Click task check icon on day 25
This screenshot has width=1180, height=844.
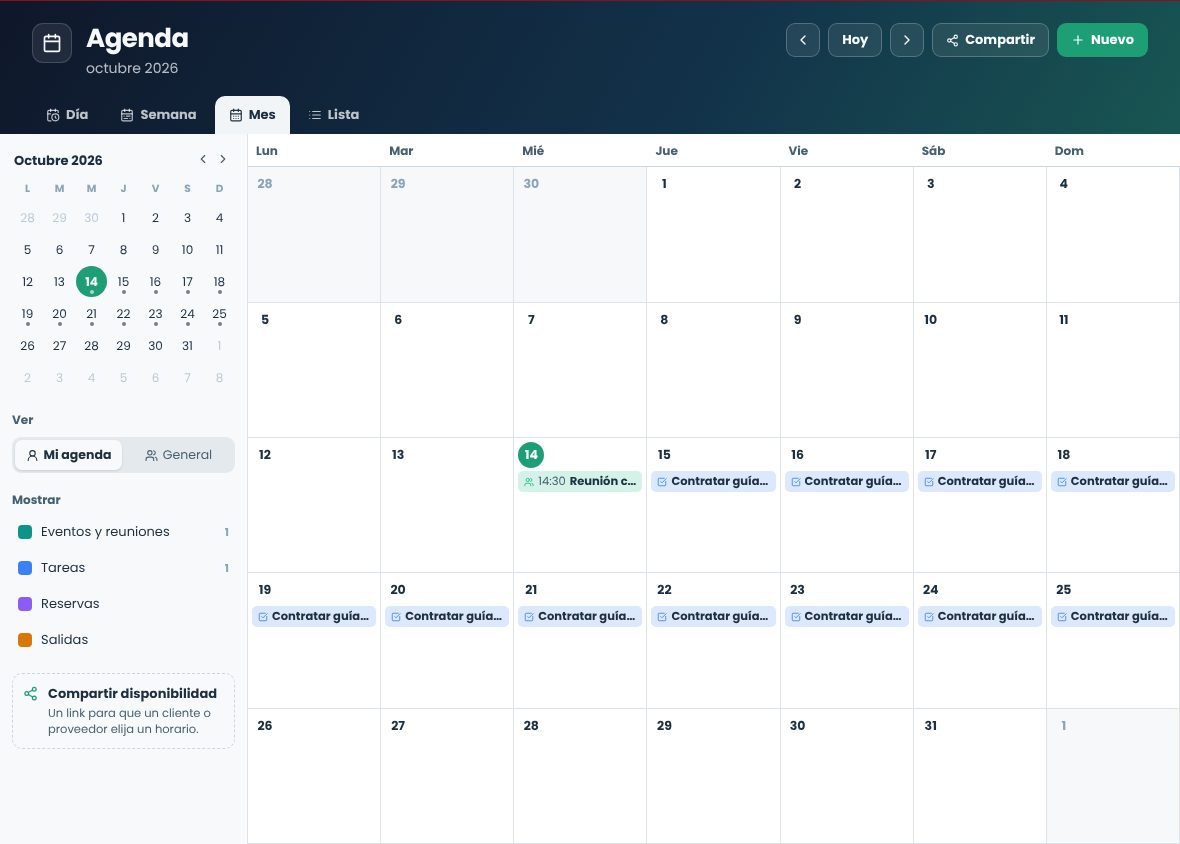(x=1062, y=617)
